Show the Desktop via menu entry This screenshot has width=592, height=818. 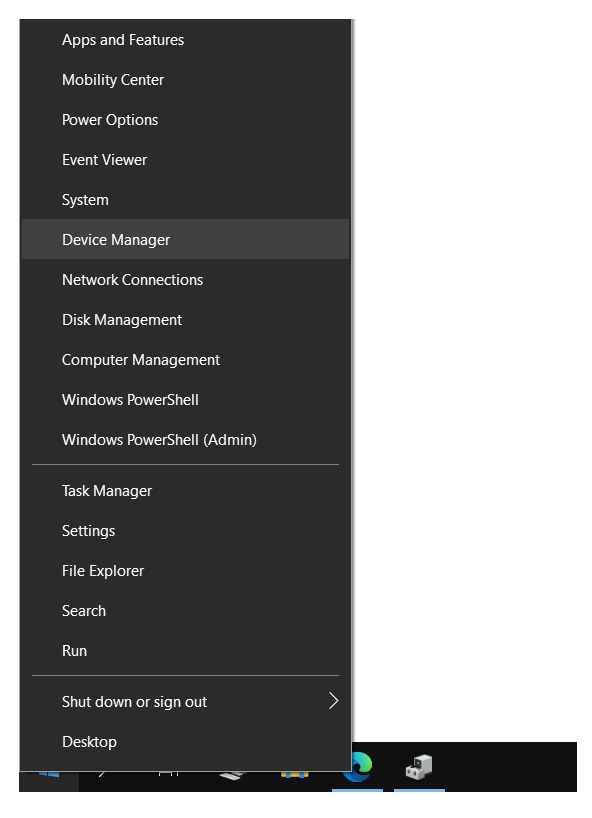[185, 742]
